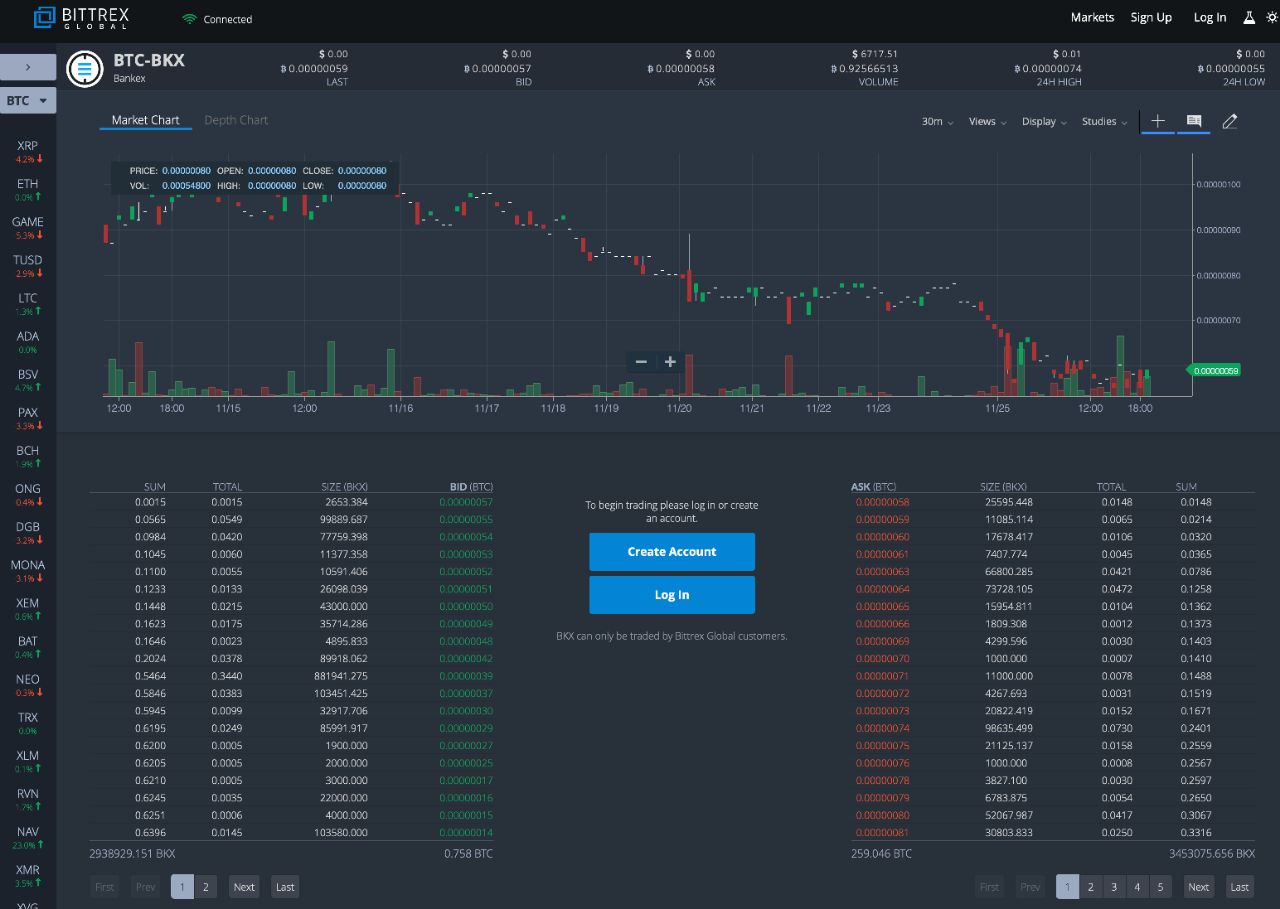This screenshot has width=1280, height=909.
Task: Click Last under the ask table
Action: point(1240,887)
